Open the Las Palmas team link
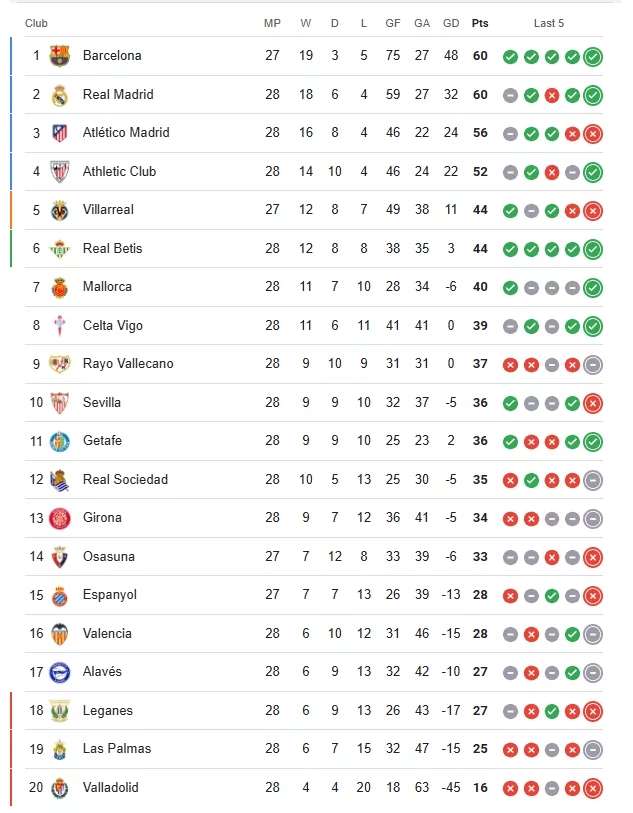Screen dimensions: 633x813 tap(117, 748)
